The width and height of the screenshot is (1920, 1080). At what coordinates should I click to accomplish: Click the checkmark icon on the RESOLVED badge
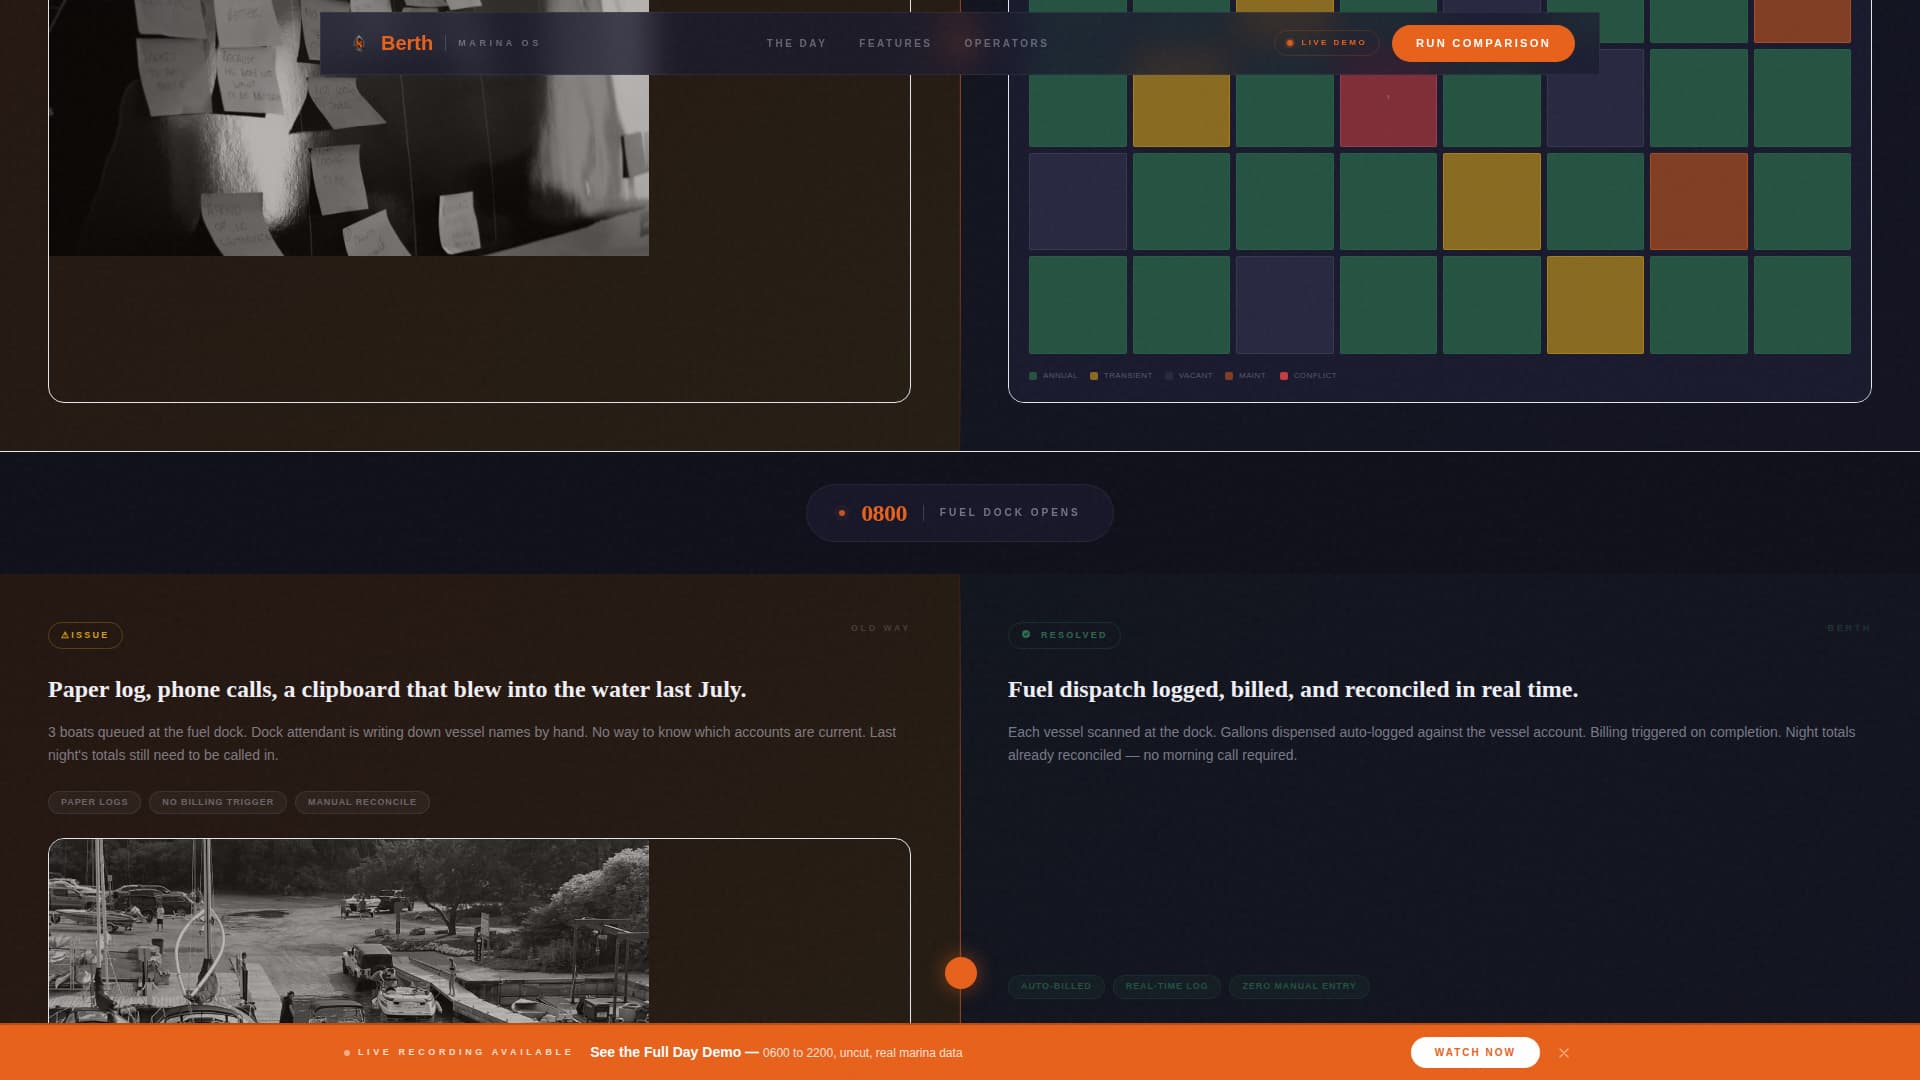coord(1025,634)
